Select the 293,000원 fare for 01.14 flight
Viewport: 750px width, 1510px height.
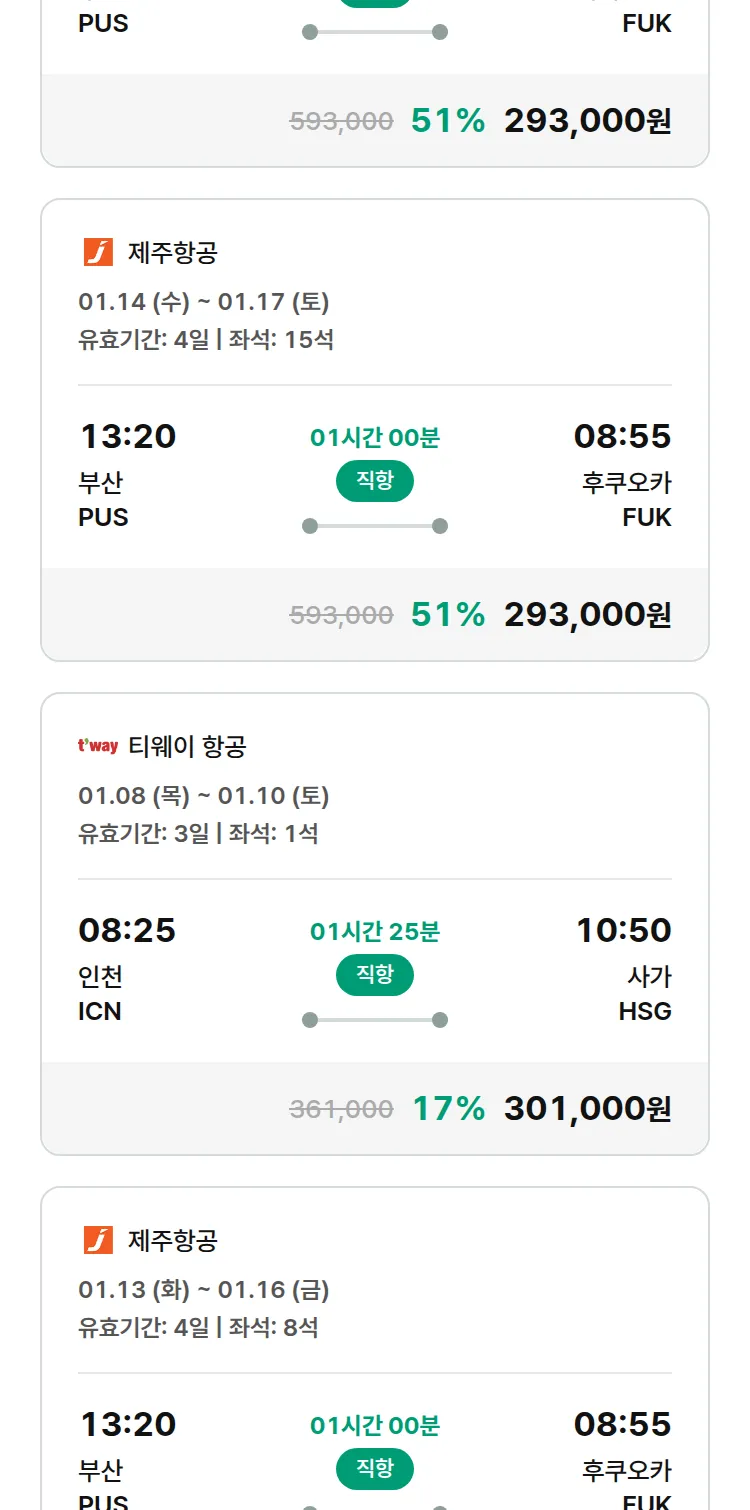[587, 614]
